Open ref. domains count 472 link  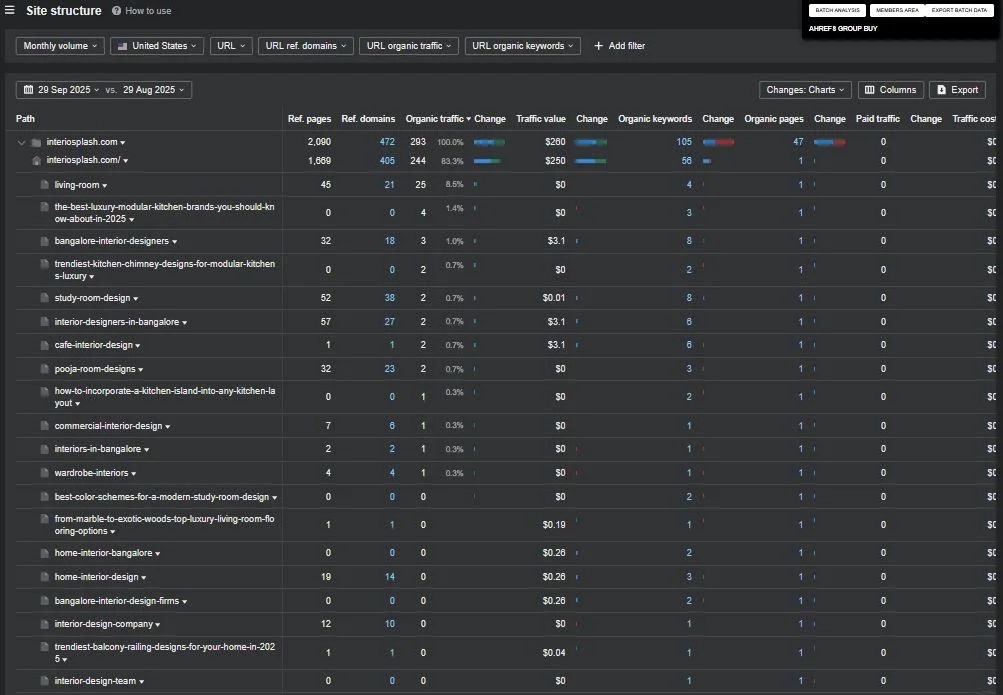pos(387,142)
